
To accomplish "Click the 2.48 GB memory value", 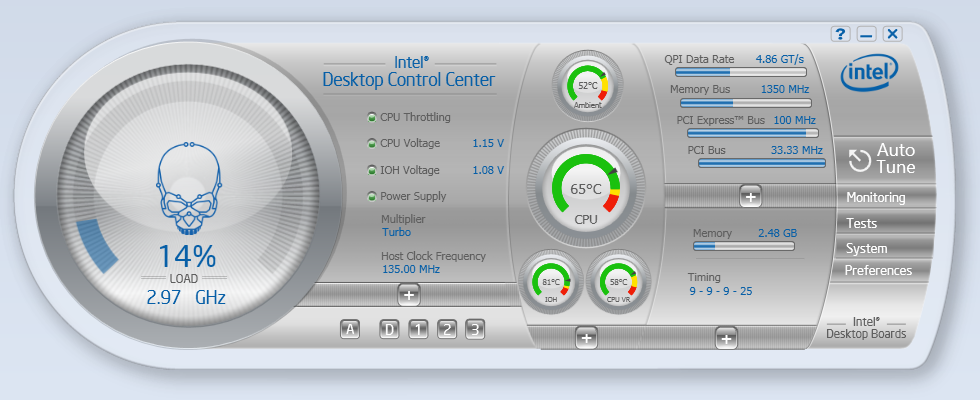I will tap(778, 233).
